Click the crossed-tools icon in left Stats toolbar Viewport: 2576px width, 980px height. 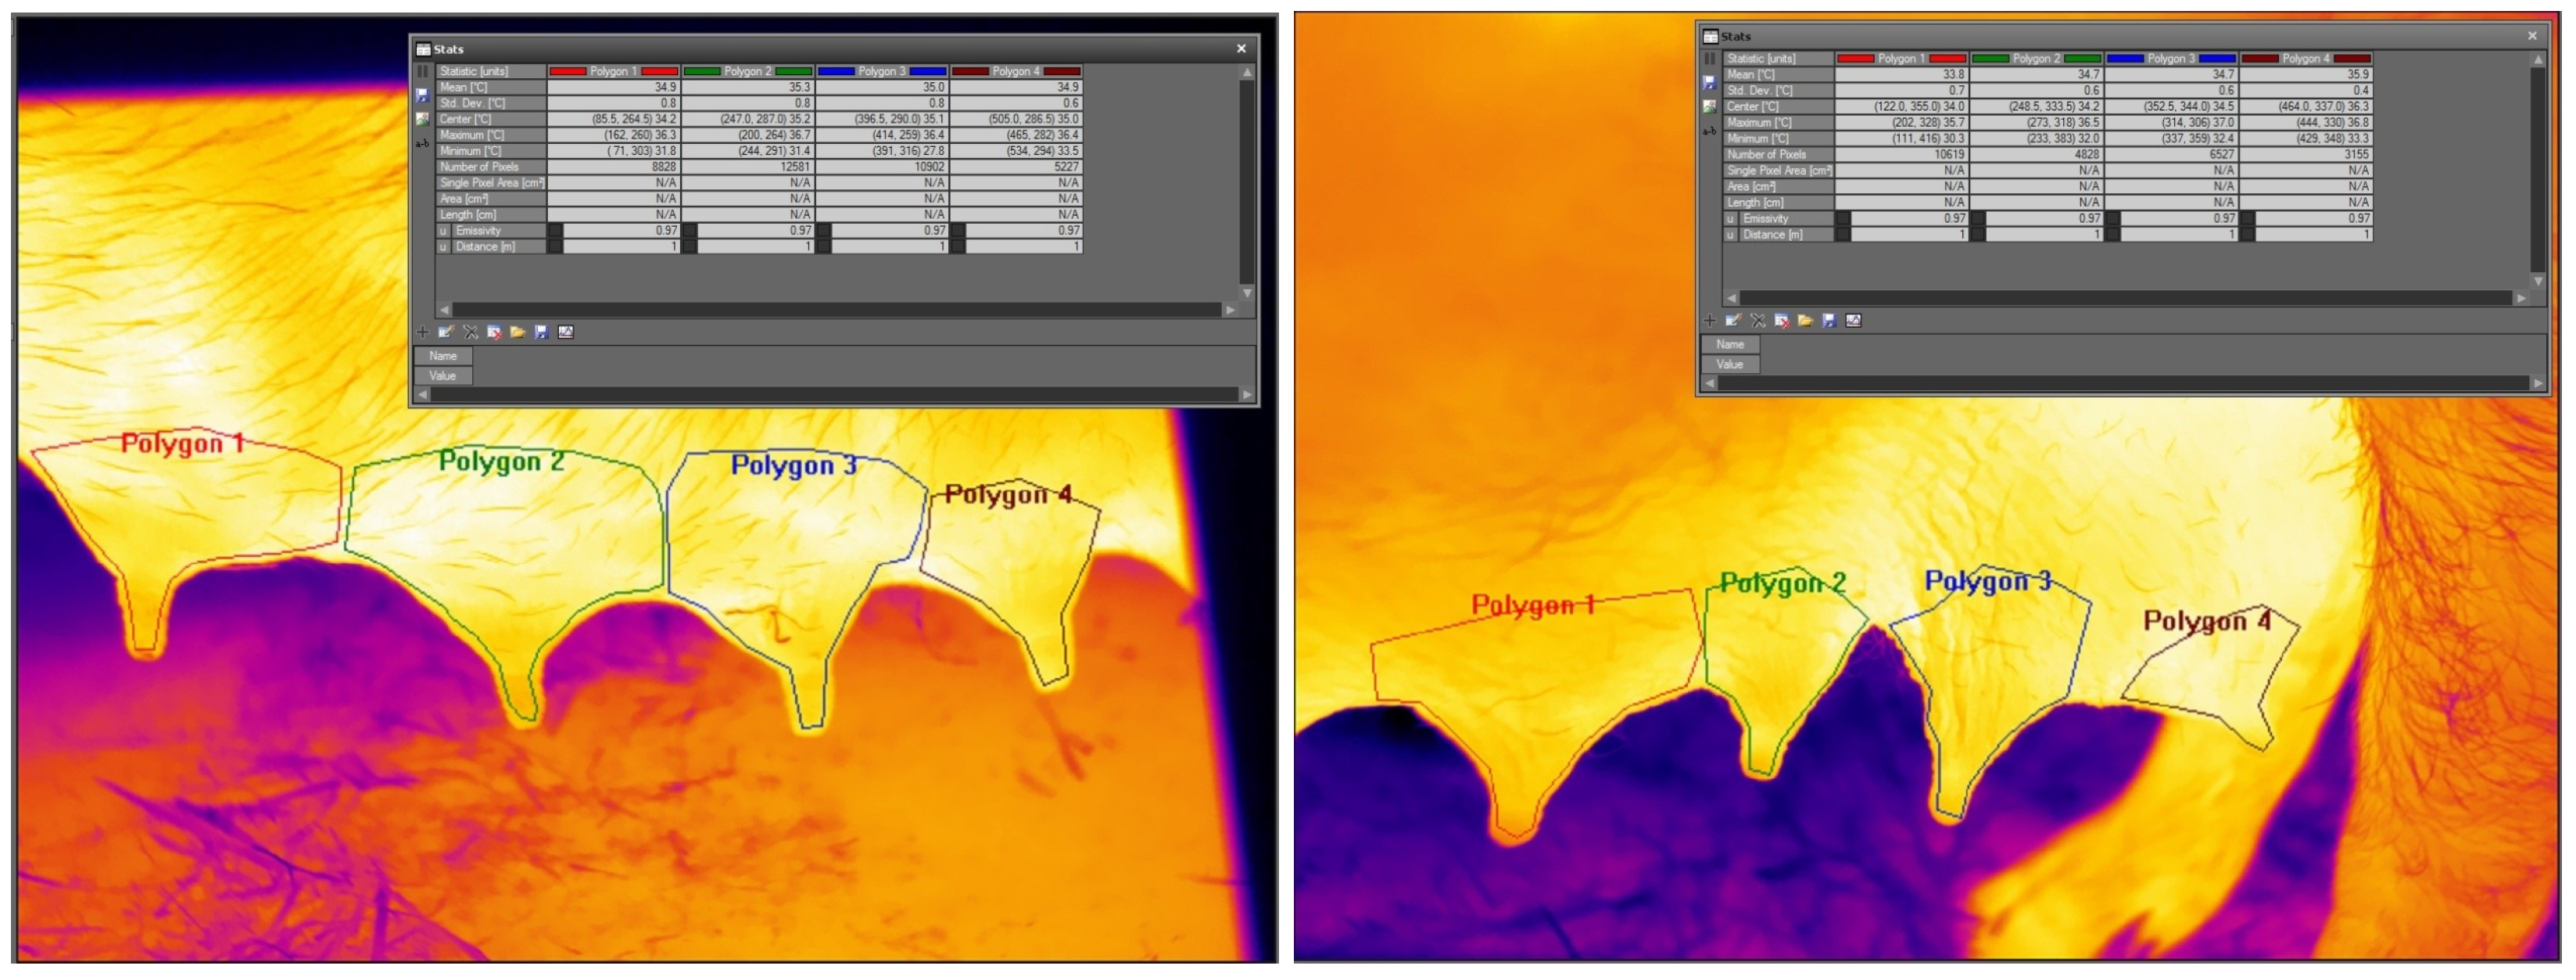click(x=470, y=332)
